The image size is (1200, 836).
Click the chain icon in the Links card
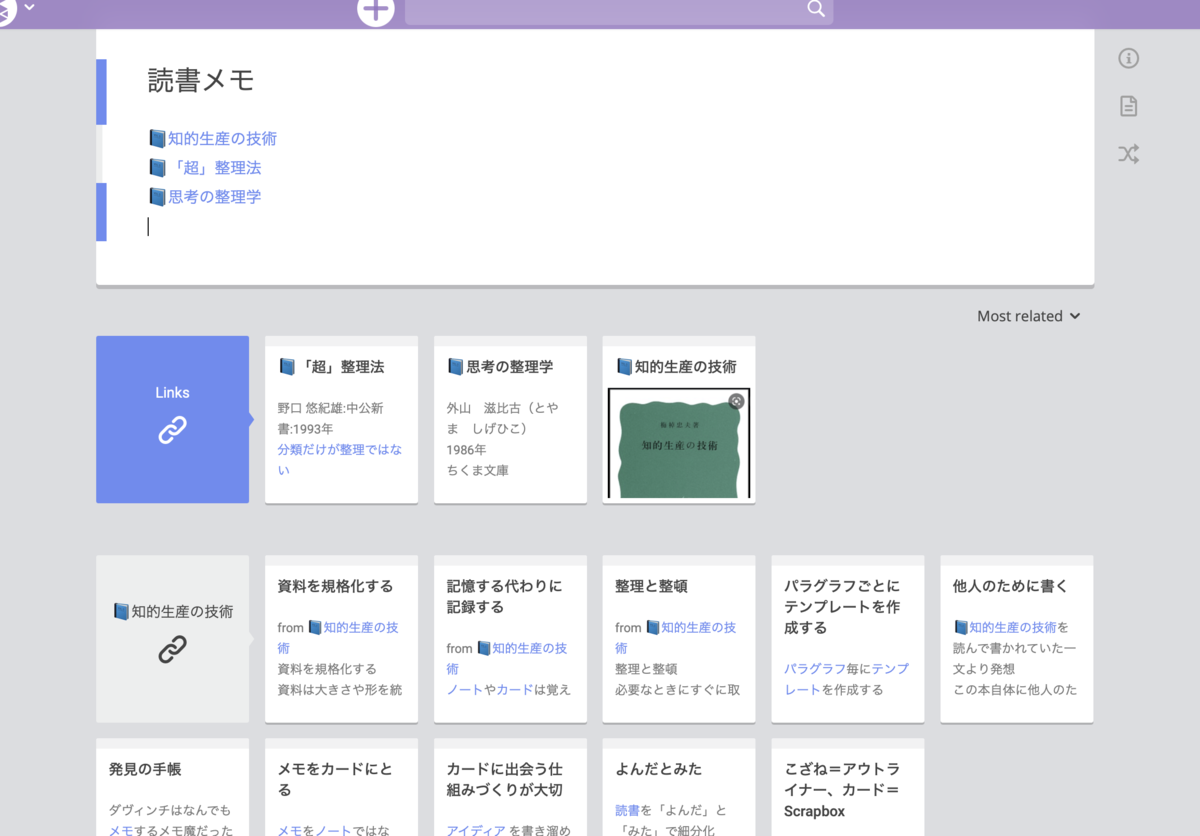[x=172, y=431]
